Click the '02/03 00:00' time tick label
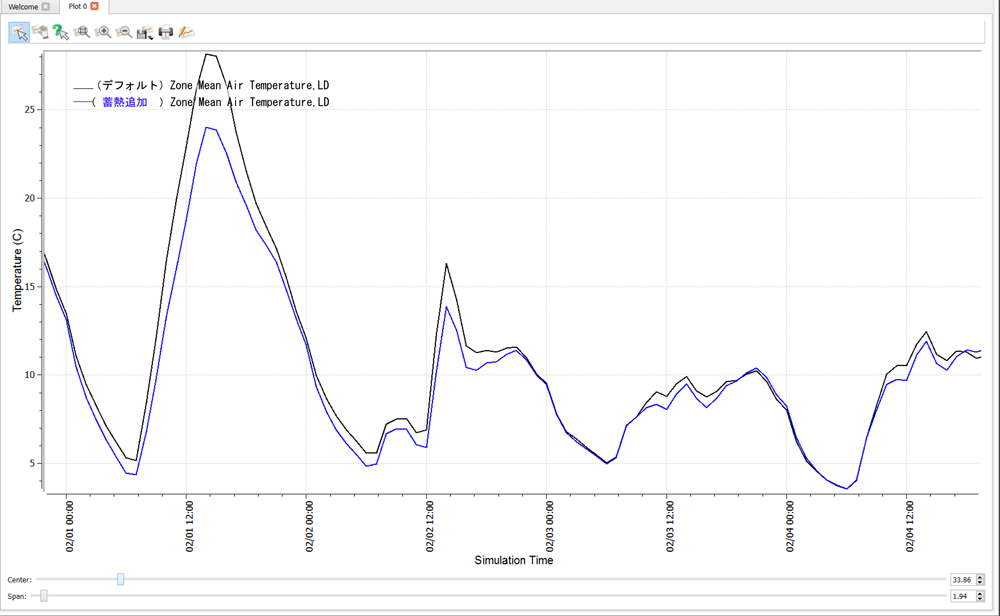This screenshot has height=616, width=1000. click(550, 526)
